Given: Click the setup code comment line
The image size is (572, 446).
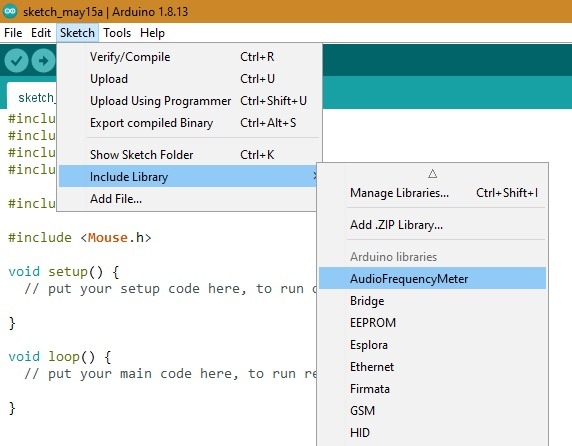Looking at the screenshot, I should 170,289.
